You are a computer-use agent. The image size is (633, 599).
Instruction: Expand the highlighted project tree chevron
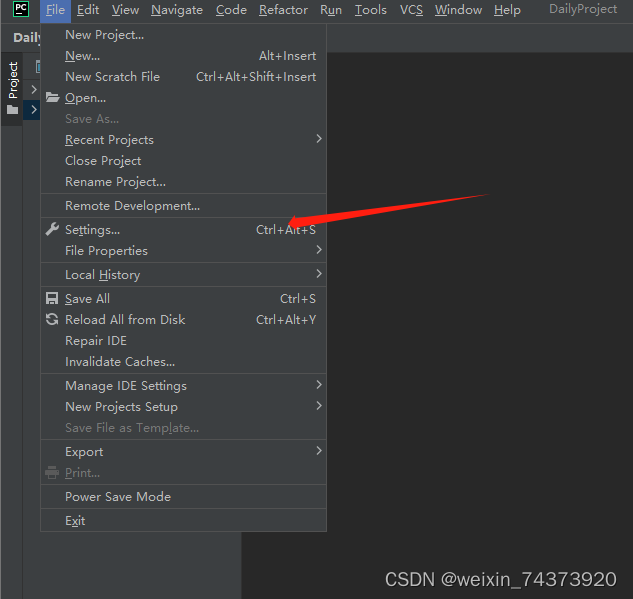34,109
